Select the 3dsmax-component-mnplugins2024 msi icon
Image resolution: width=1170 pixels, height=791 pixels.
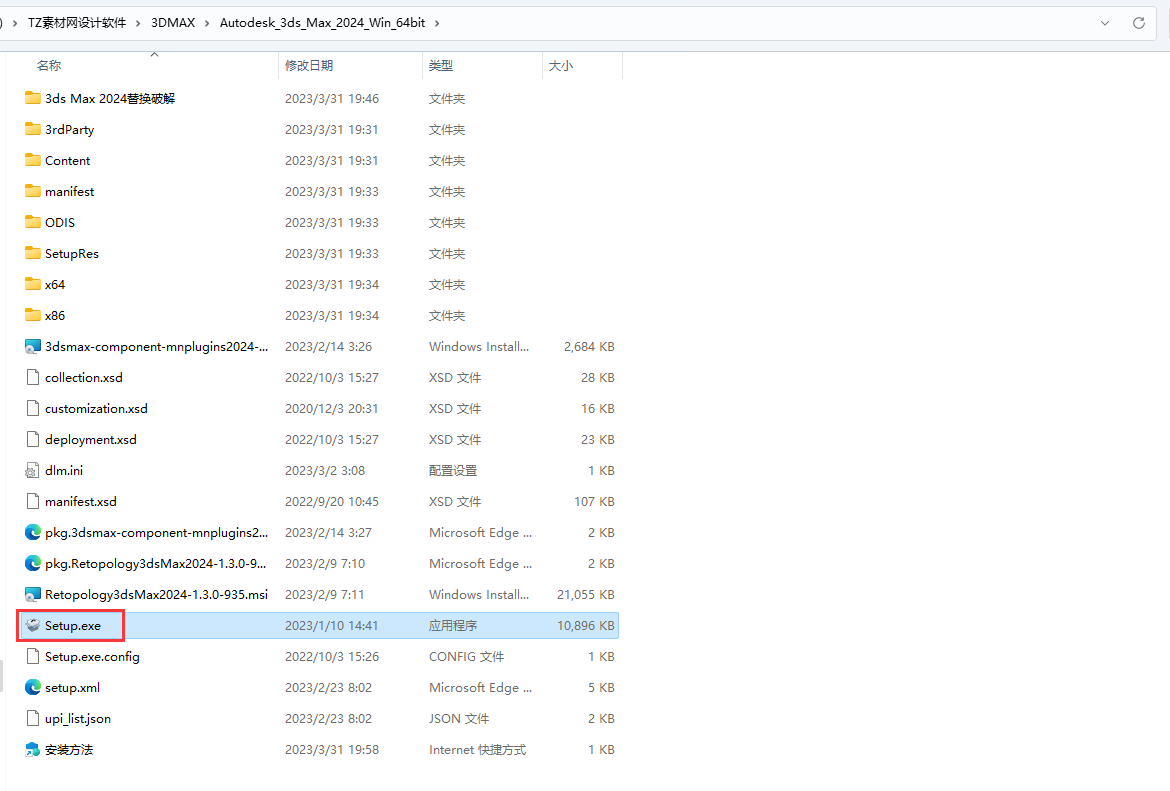tap(33, 347)
